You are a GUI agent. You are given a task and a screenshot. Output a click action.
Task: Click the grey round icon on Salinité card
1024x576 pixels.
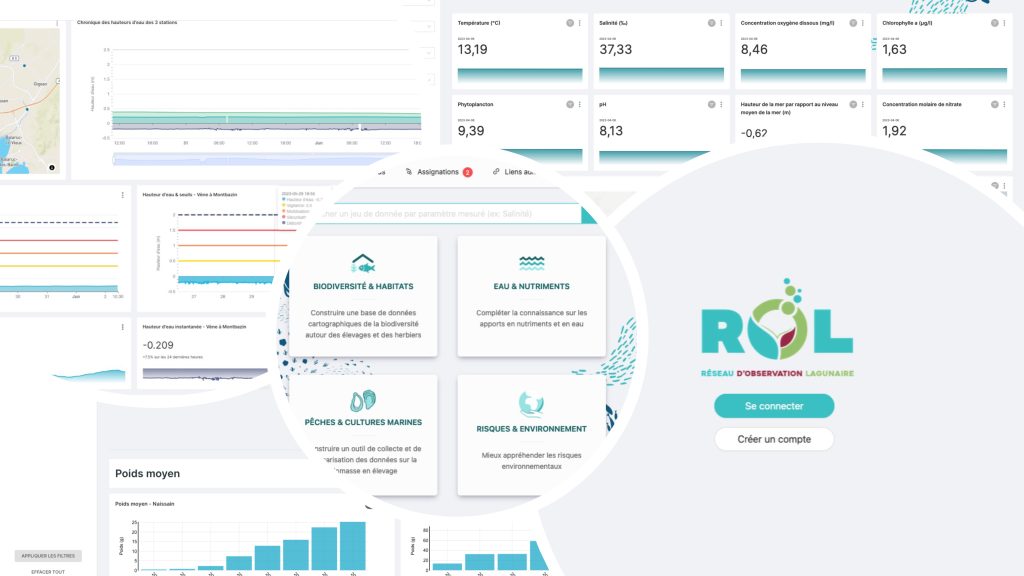712,23
